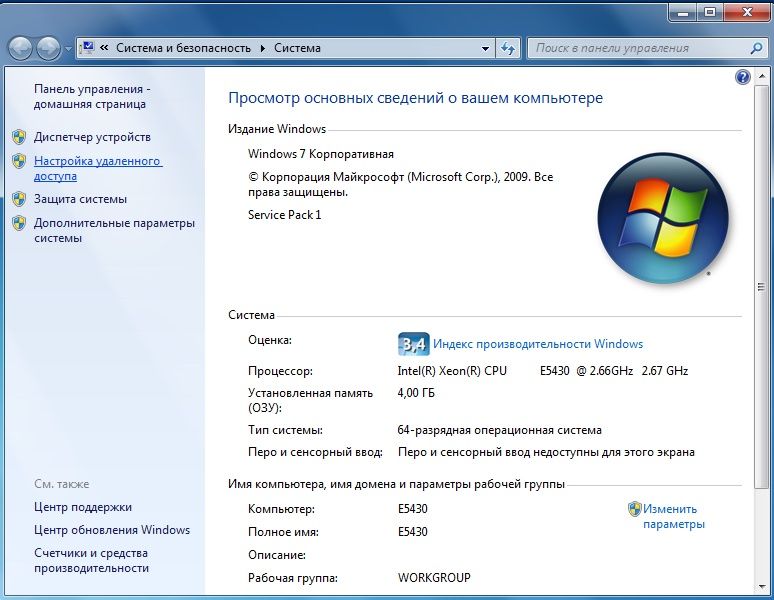
Task: Expand the arrow after Система и безопасность
Action: click(x=263, y=48)
